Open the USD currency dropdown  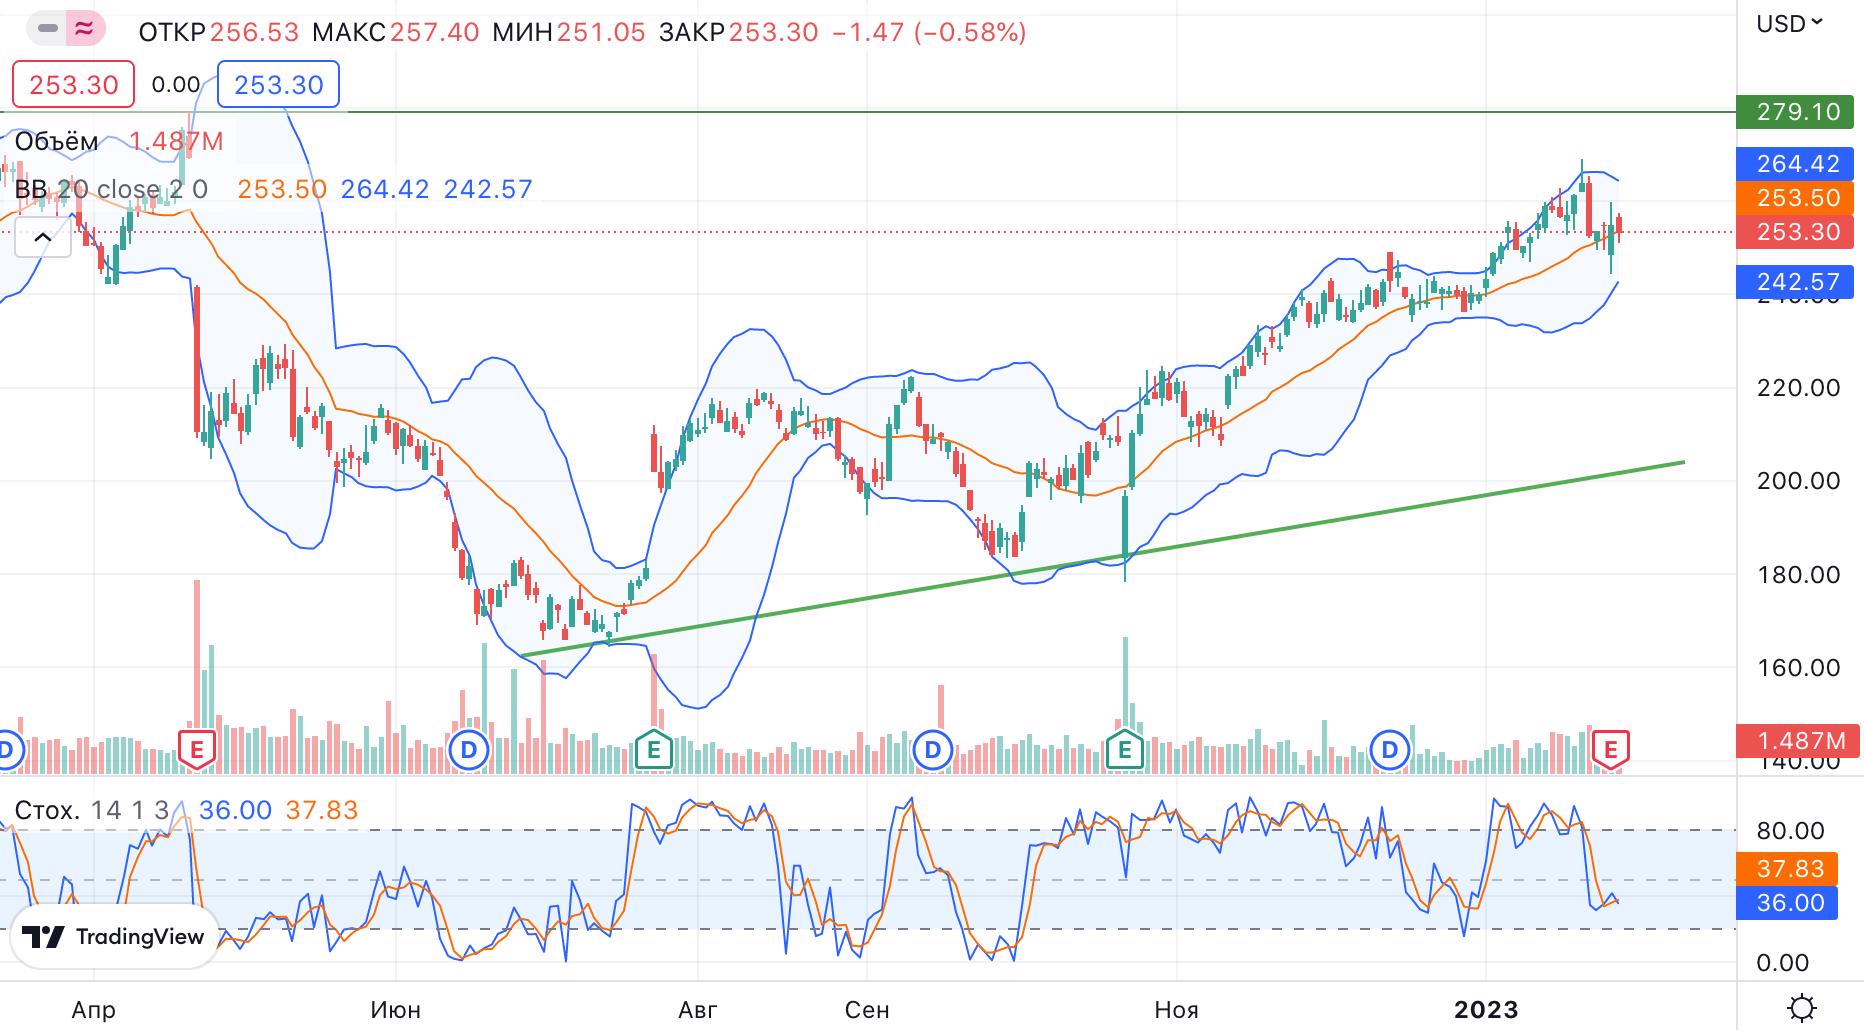[1789, 23]
